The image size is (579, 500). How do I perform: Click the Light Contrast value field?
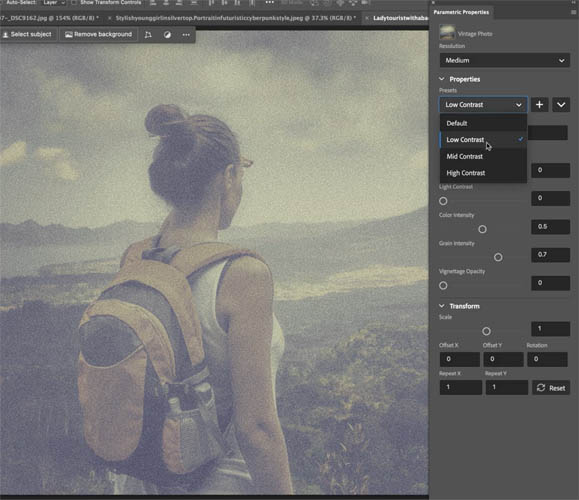(550, 198)
